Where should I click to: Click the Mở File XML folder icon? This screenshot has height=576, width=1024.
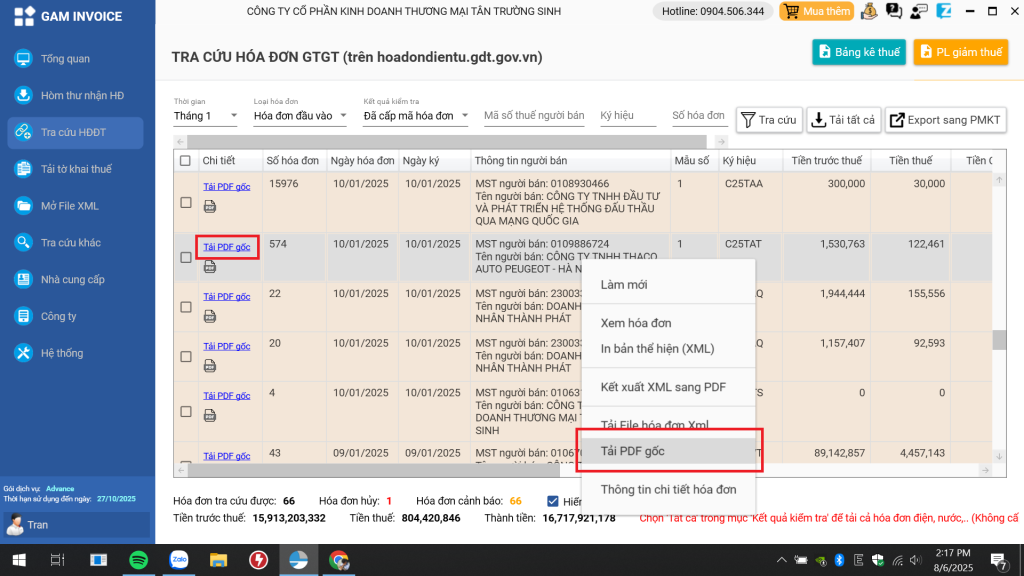[x=24, y=206]
